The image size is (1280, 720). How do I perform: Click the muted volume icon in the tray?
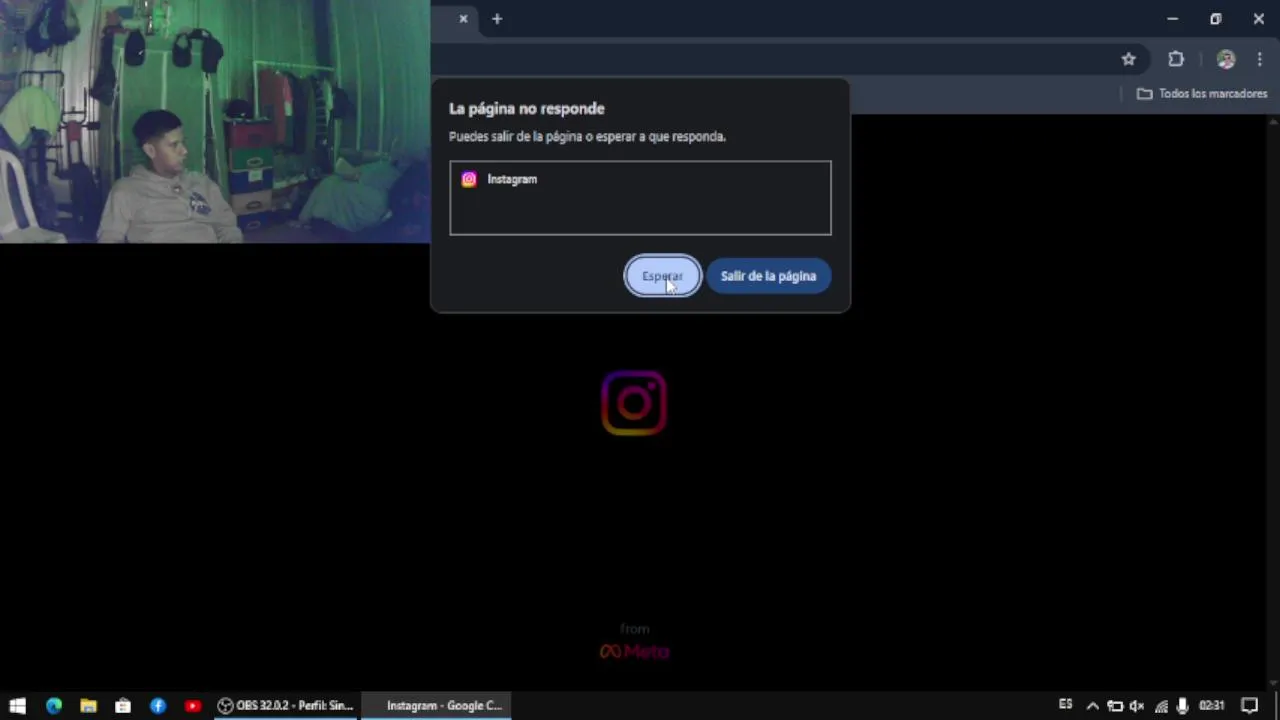click(x=1137, y=705)
